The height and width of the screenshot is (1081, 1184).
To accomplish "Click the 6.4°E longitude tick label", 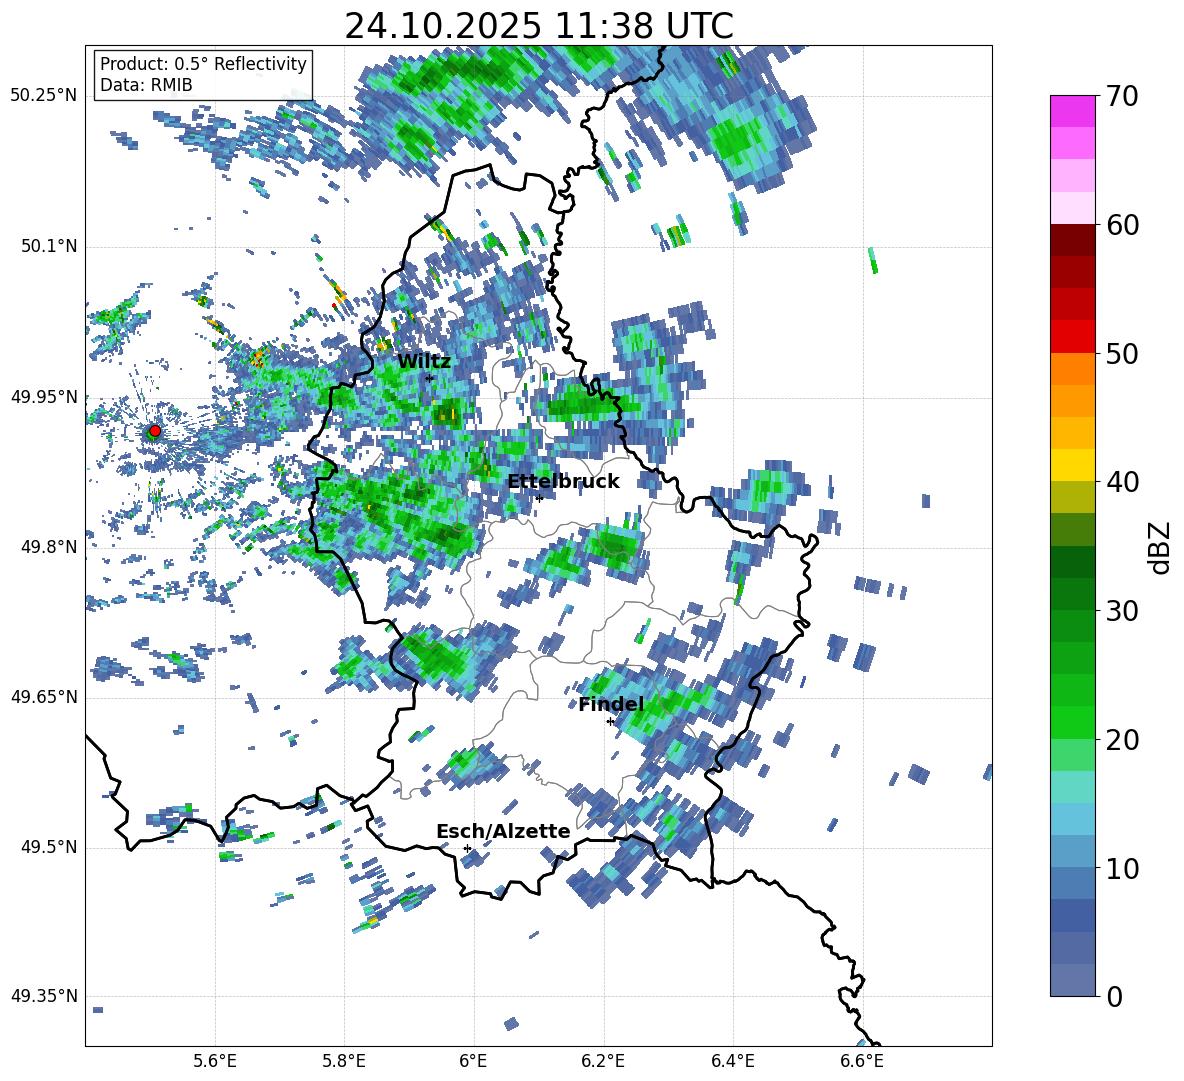I will click(732, 1061).
